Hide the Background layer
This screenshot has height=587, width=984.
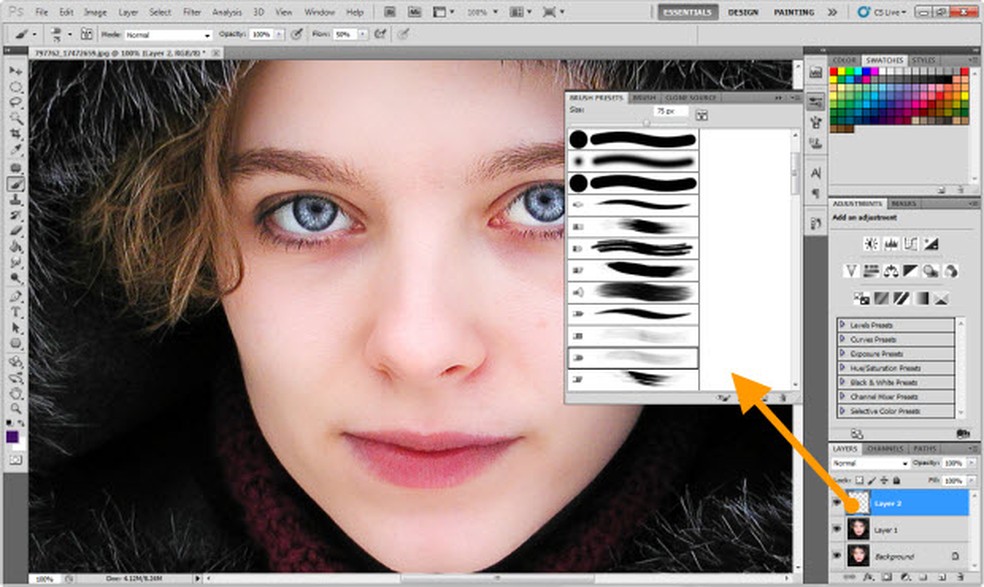[x=837, y=556]
